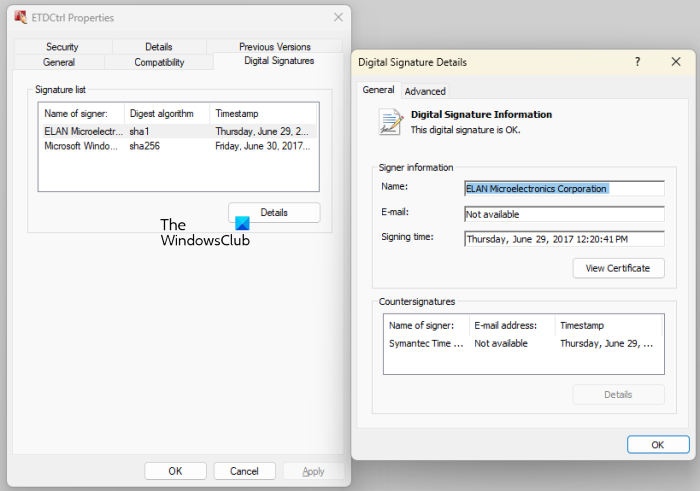
Task: Select the ELAN Microelectronics sha1 signature row
Action: pyautogui.click(x=178, y=131)
